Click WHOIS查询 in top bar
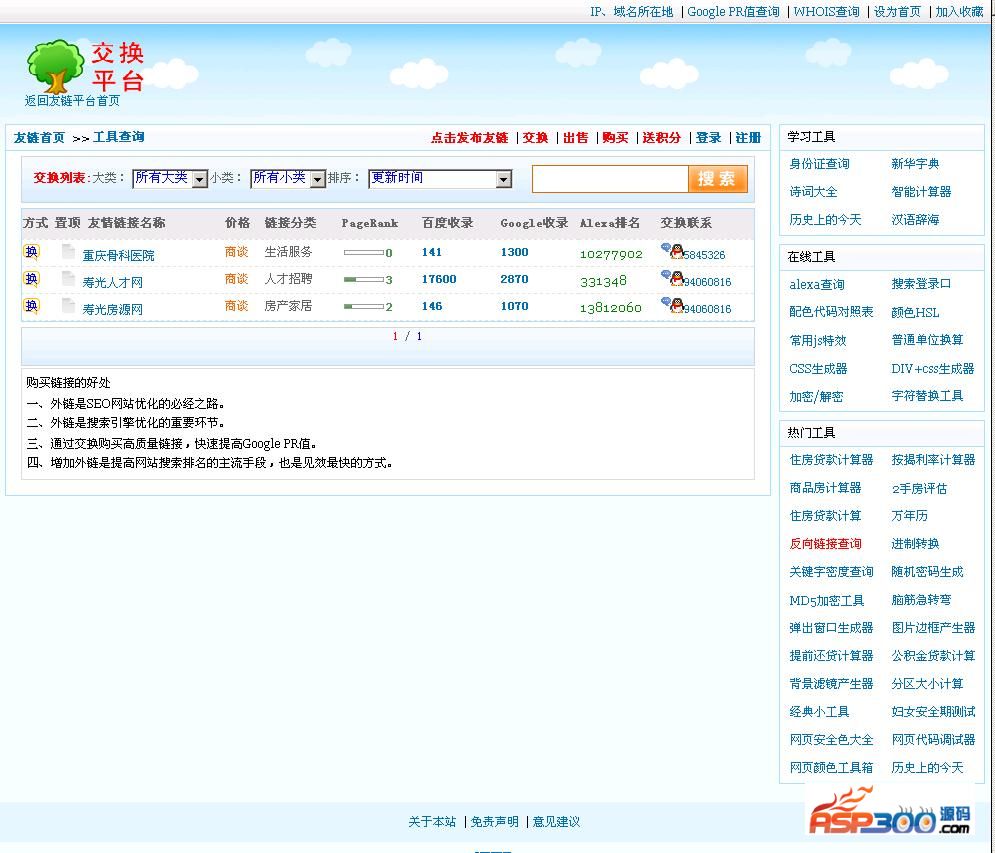The height and width of the screenshot is (853, 995). click(x=826, y=12)
